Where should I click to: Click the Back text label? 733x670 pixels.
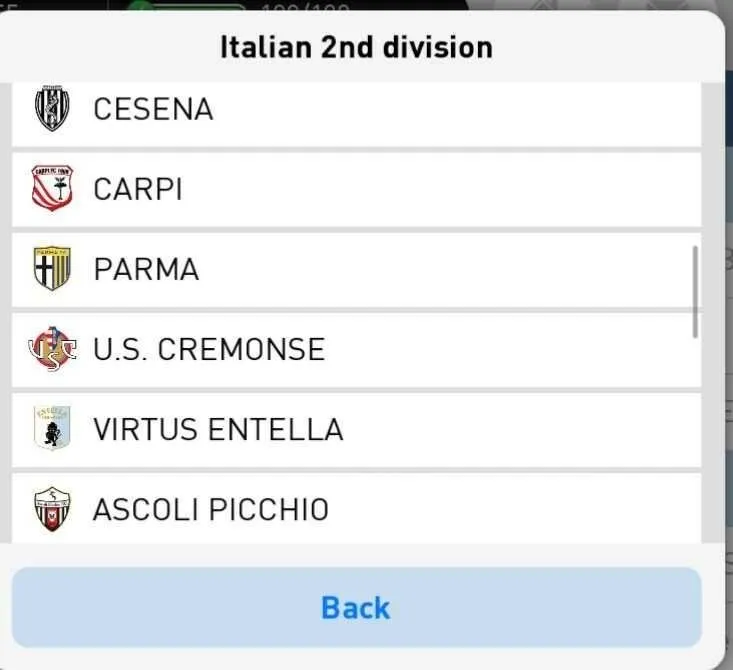click(x=356, y=608)
